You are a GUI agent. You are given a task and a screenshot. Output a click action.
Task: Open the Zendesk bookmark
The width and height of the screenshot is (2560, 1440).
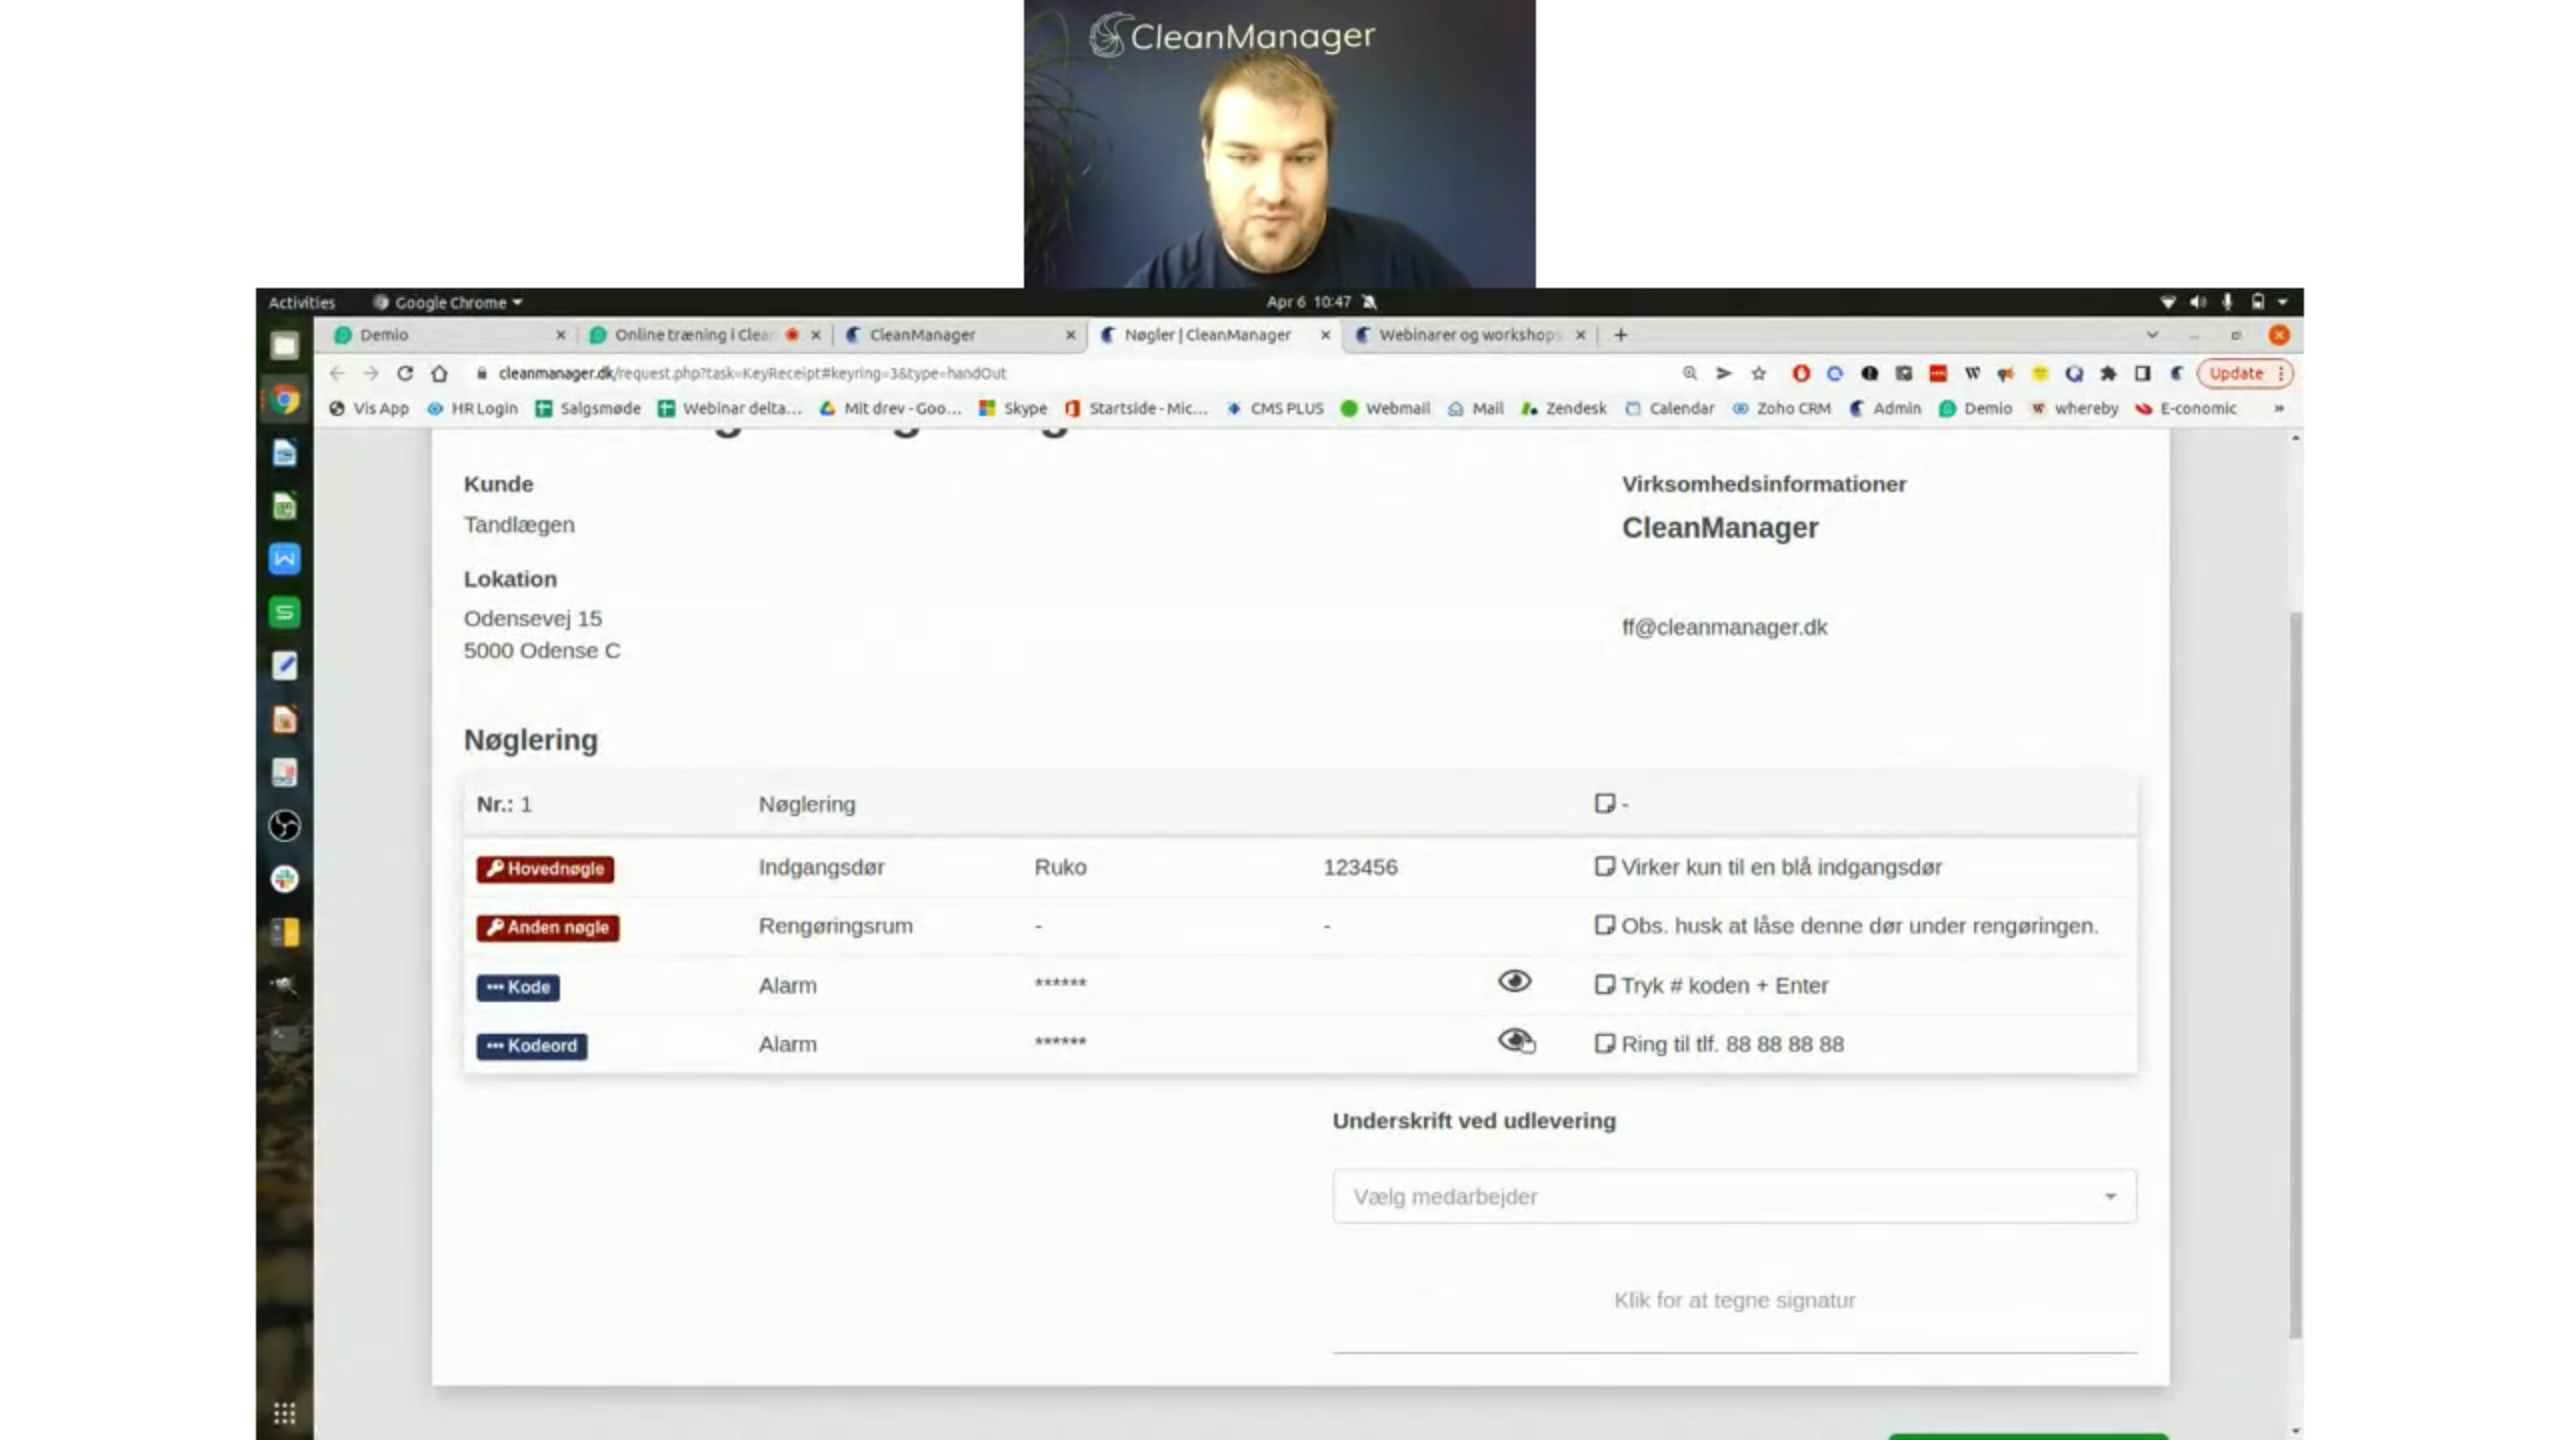click(1565, 408)
